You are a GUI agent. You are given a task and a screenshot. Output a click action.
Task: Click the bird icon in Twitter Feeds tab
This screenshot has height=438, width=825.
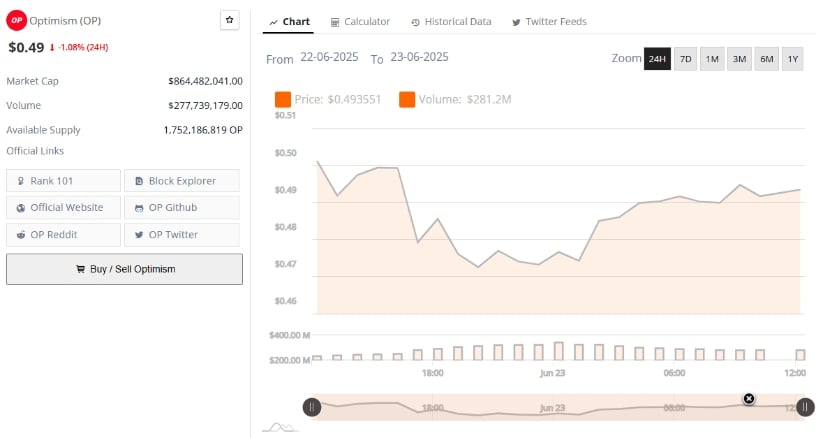516,22
